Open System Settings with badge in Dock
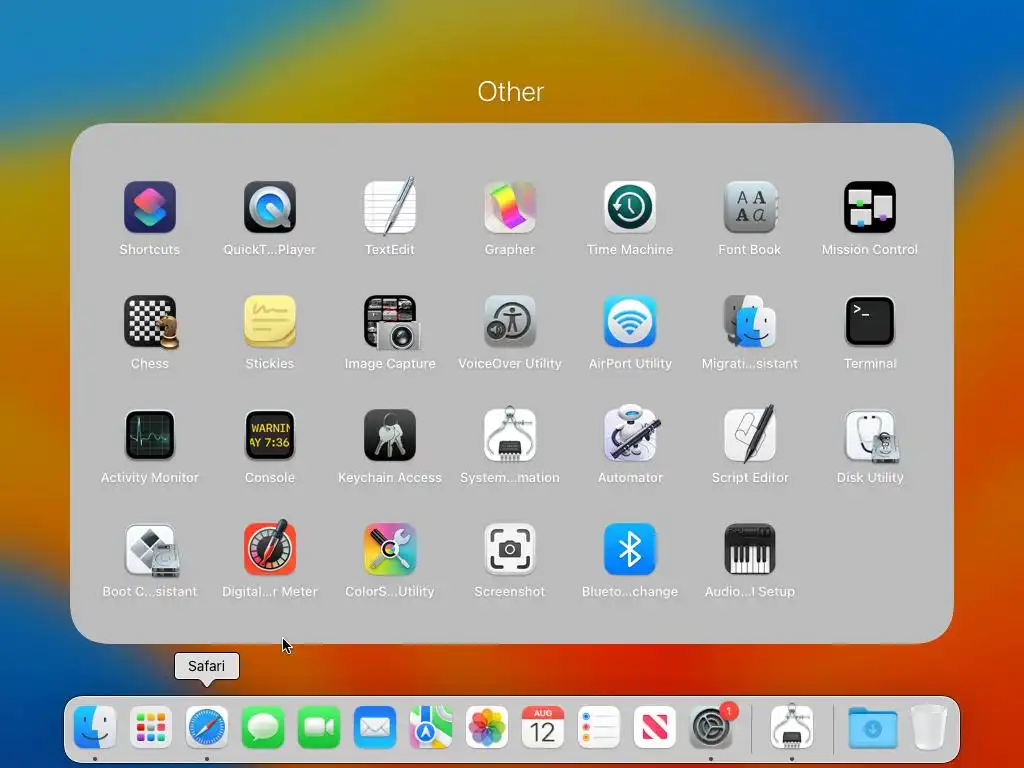 711,727
